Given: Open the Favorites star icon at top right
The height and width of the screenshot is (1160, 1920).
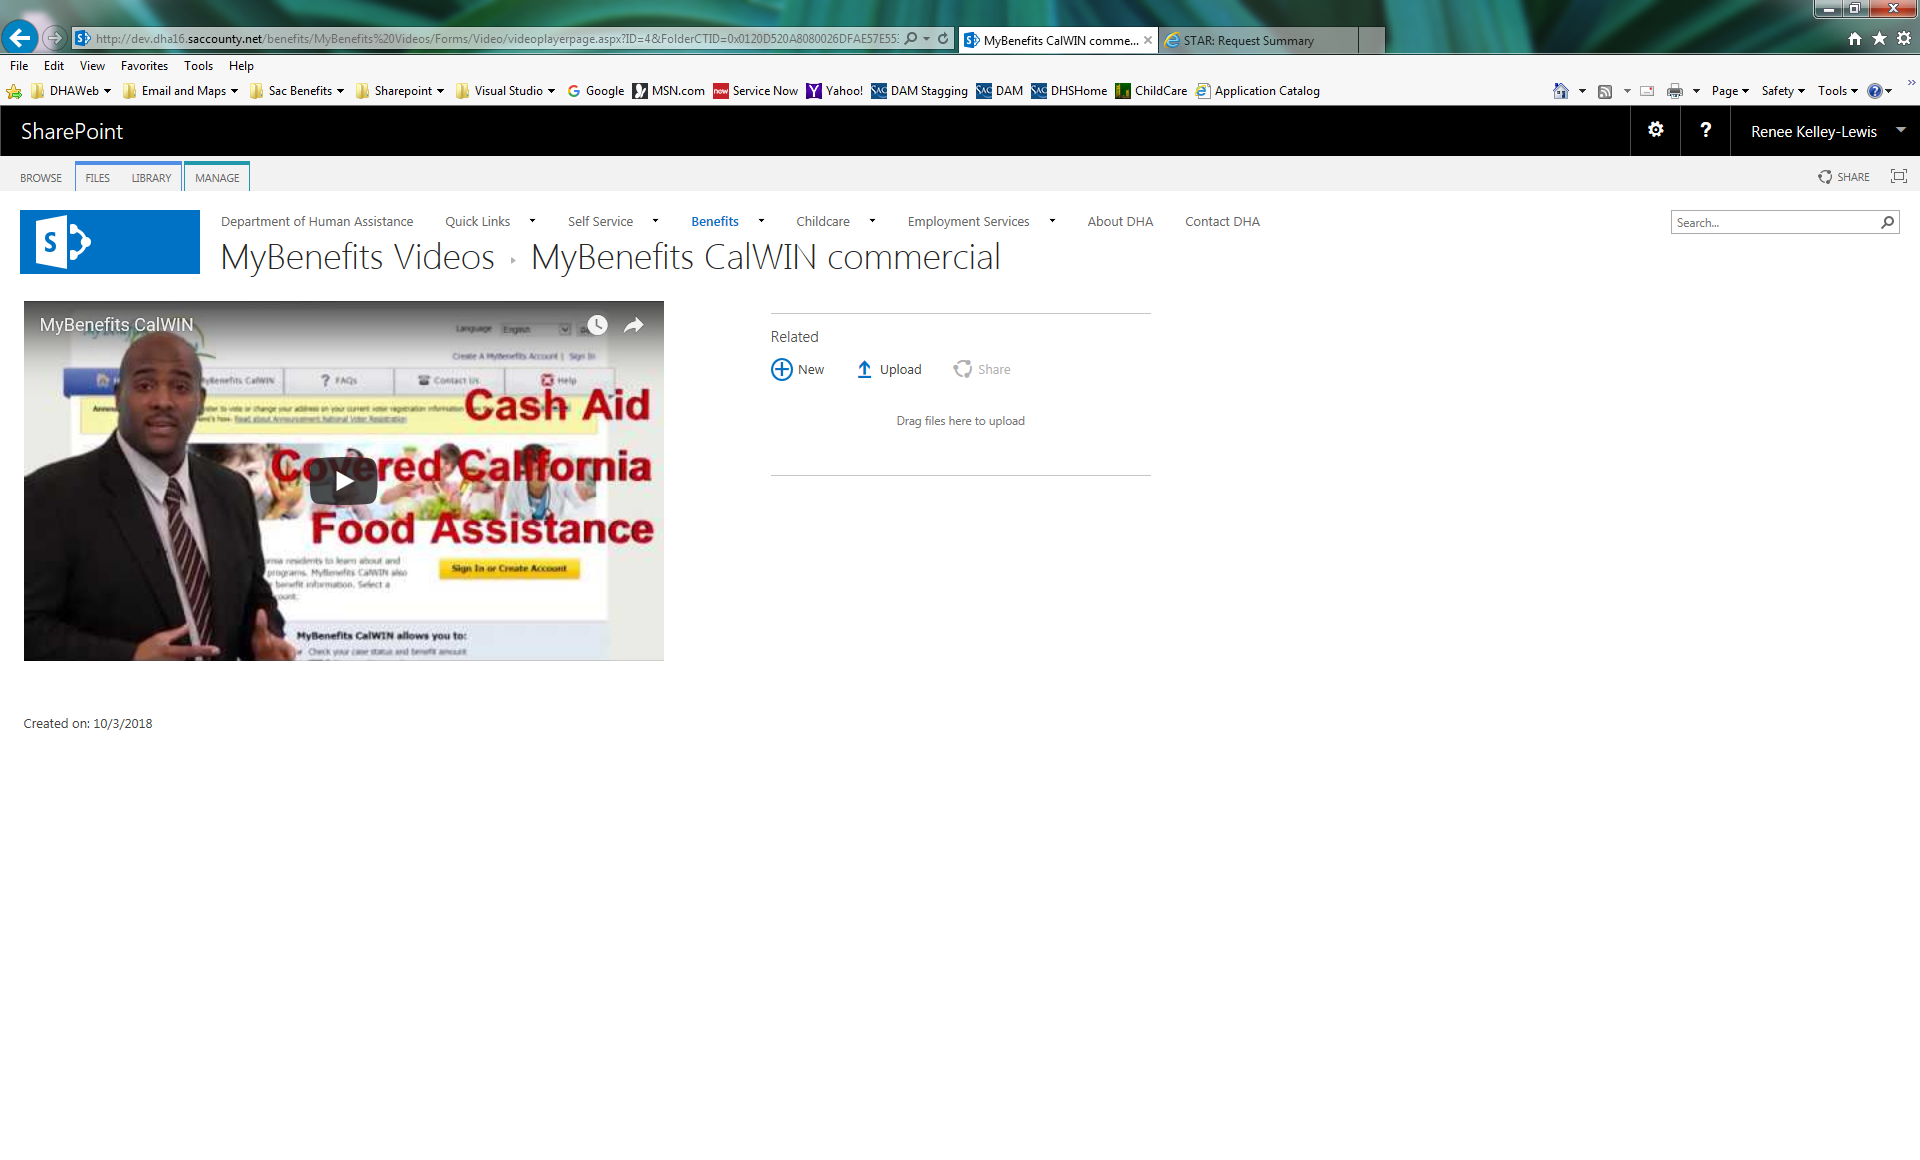Looking at the screenshot, I should click(1879, 39).
